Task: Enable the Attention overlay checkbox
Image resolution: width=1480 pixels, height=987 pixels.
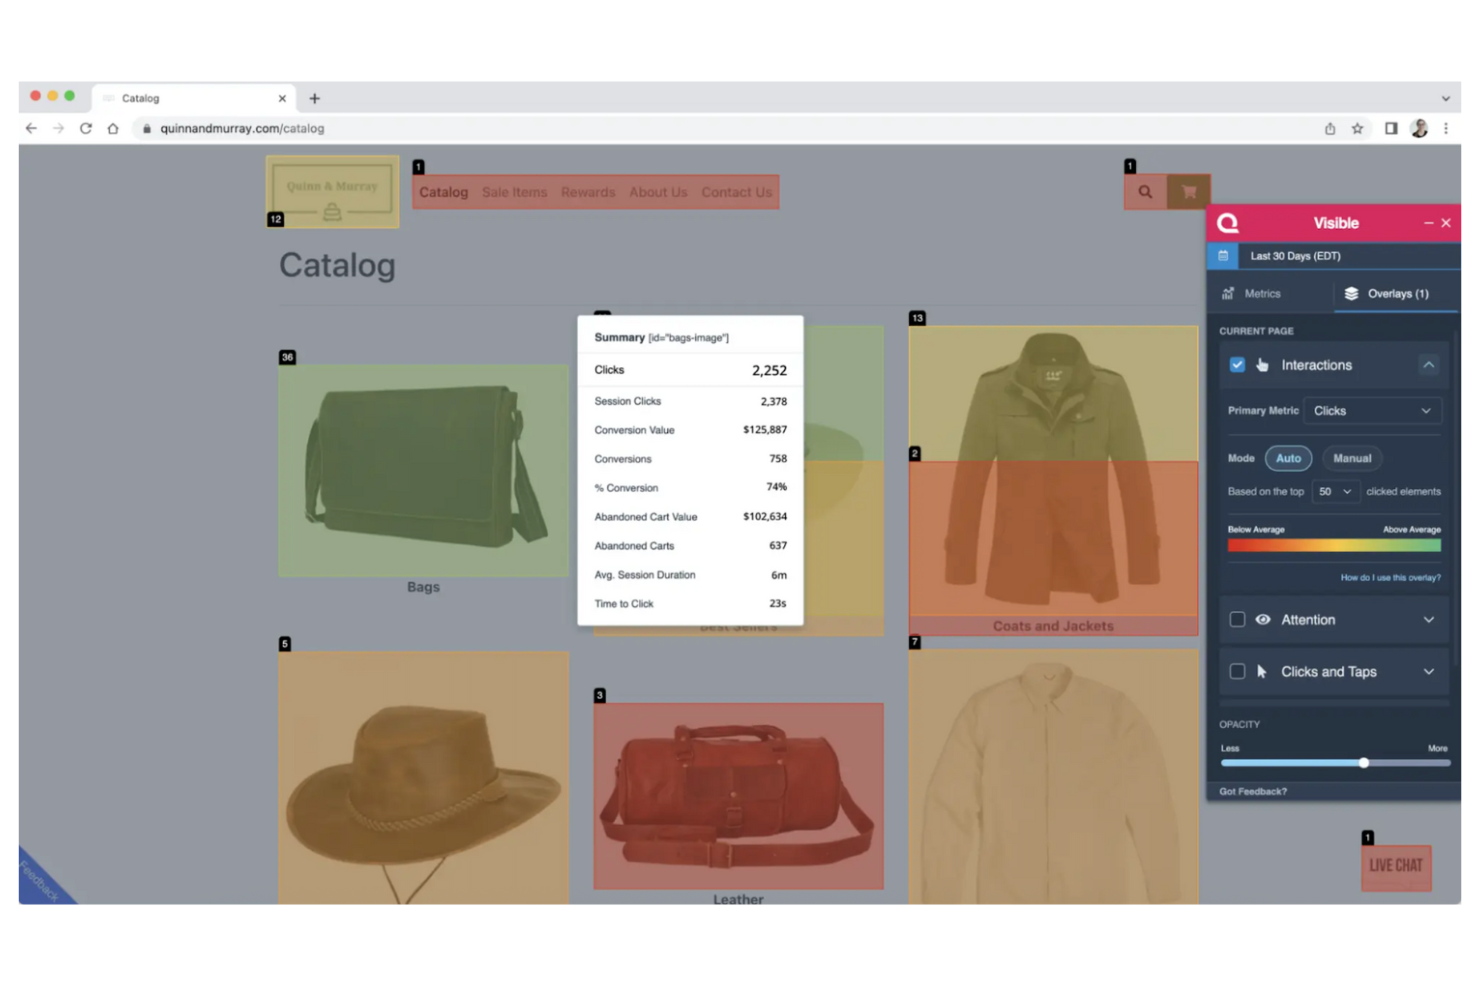Action: point(1237,619)
